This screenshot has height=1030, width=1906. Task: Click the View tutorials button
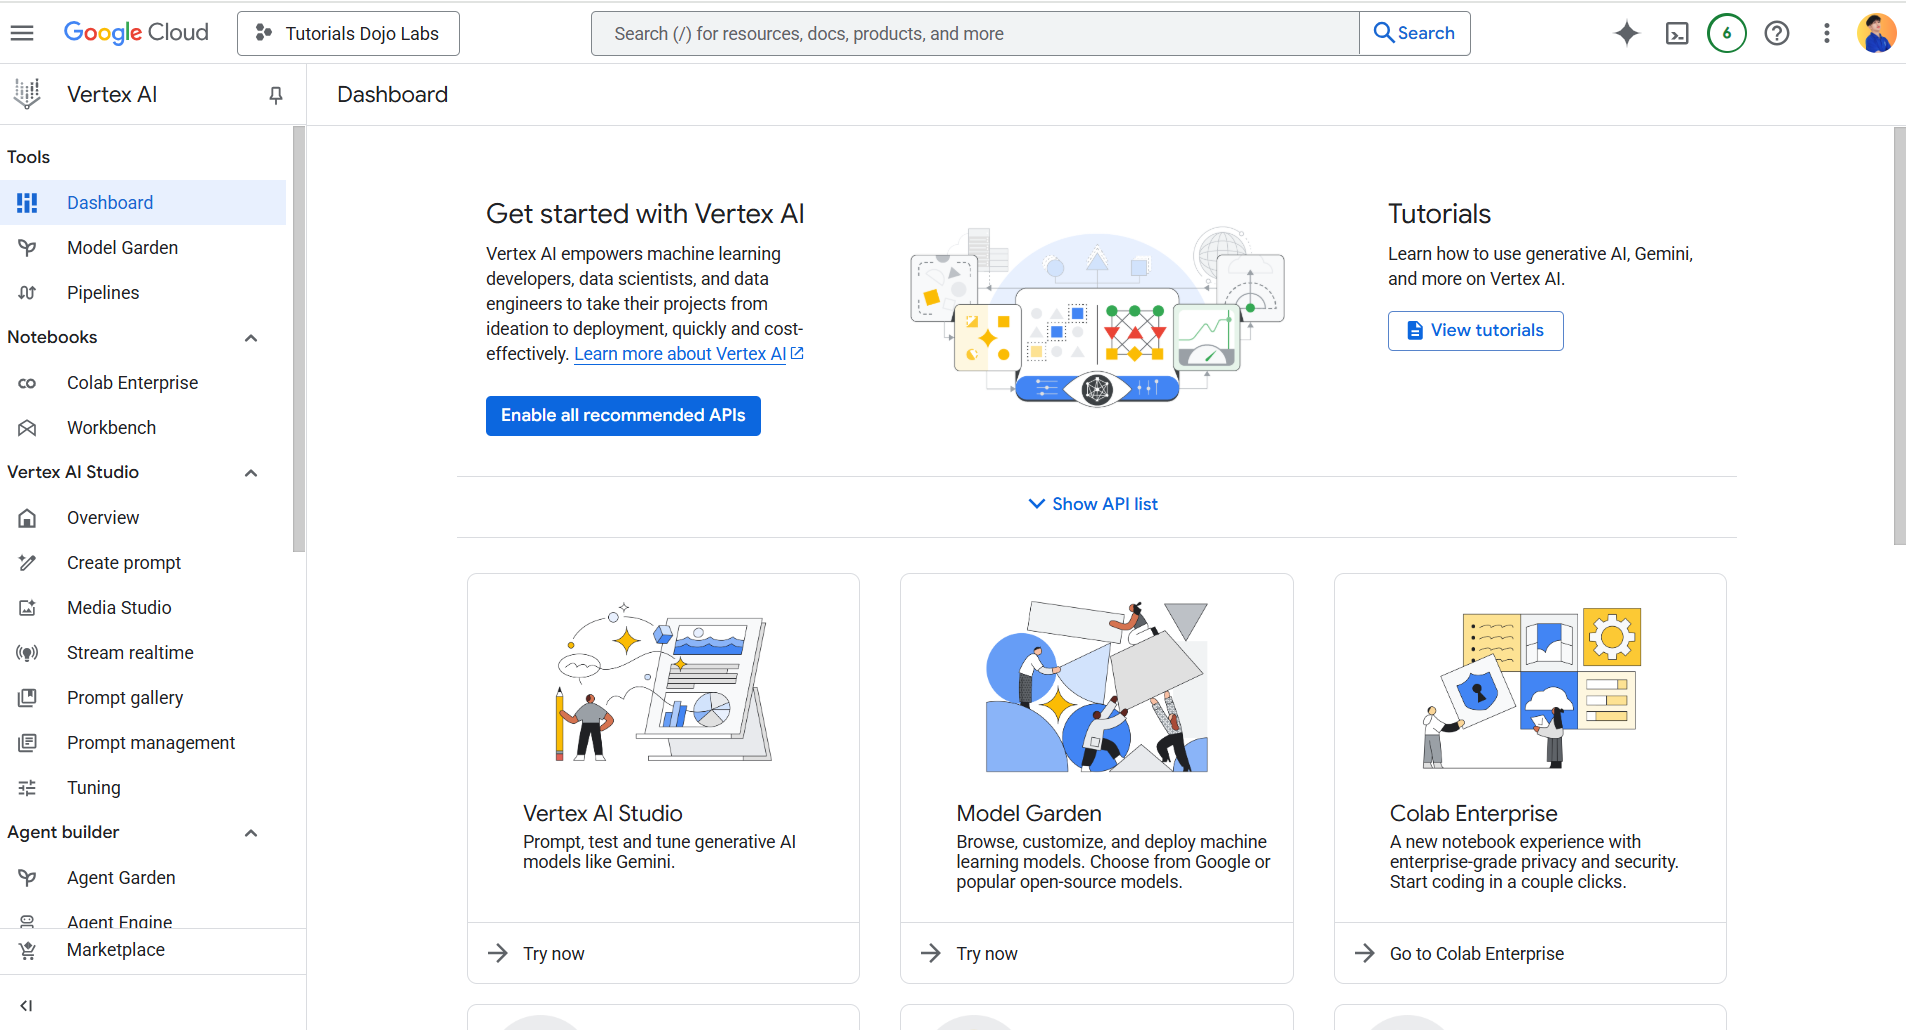point(1475,331)
